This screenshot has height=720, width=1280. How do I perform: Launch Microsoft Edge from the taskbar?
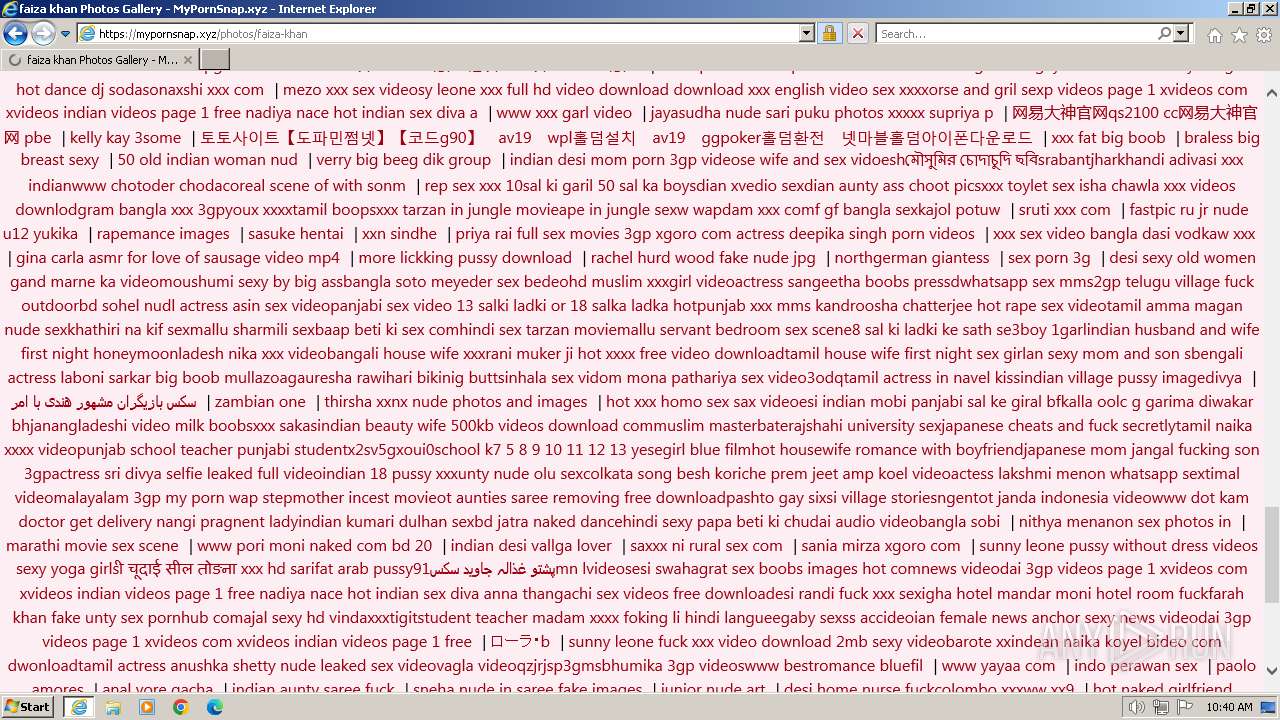coord(215,707)
